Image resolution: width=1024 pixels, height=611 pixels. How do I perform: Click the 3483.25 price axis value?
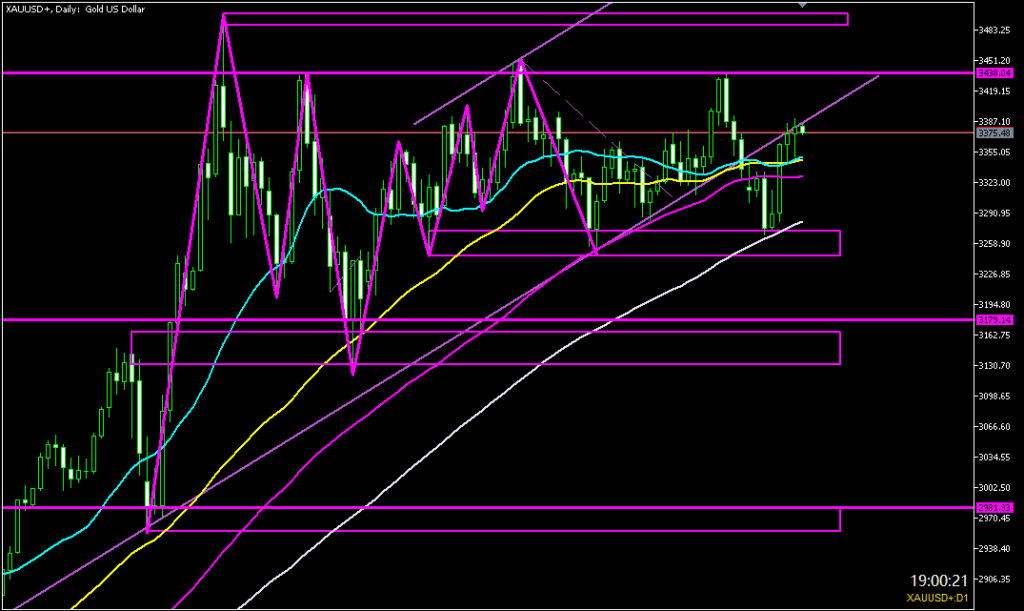click(995, 30)
